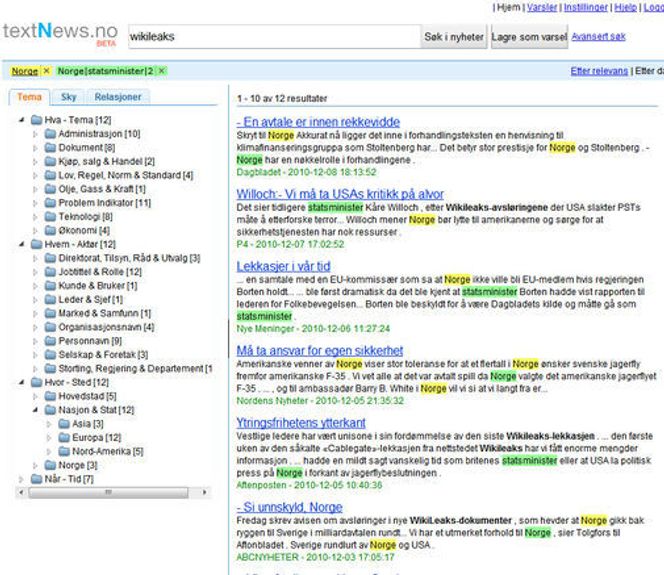Expand the Jobbtittel & Rolle node
The image size is (664, 575).
pos(35,272)
